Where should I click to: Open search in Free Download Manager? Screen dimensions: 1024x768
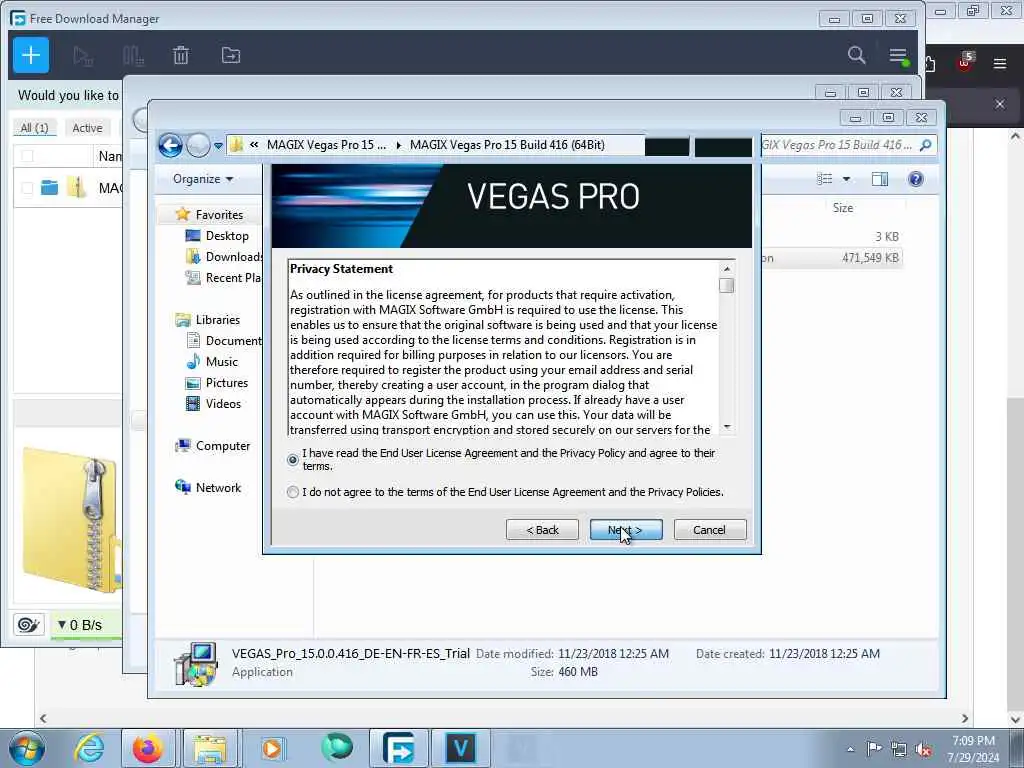pyautogui.click(x=856, y=55)
